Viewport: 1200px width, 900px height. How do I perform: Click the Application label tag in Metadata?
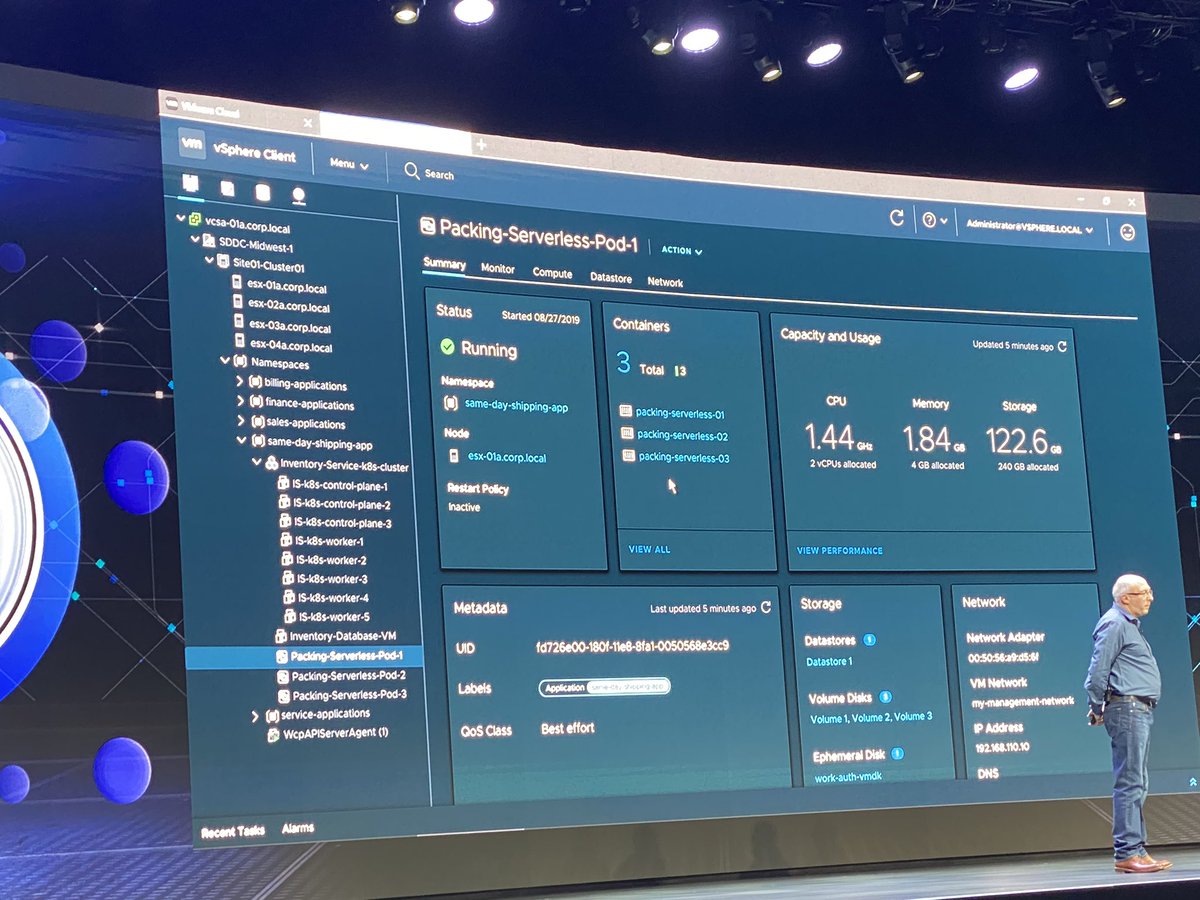click(604, 687)
